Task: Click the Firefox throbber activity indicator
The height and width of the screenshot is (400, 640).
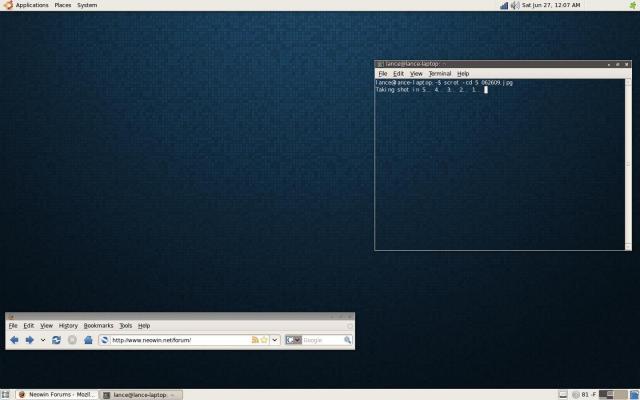Action: coord(349,326)
